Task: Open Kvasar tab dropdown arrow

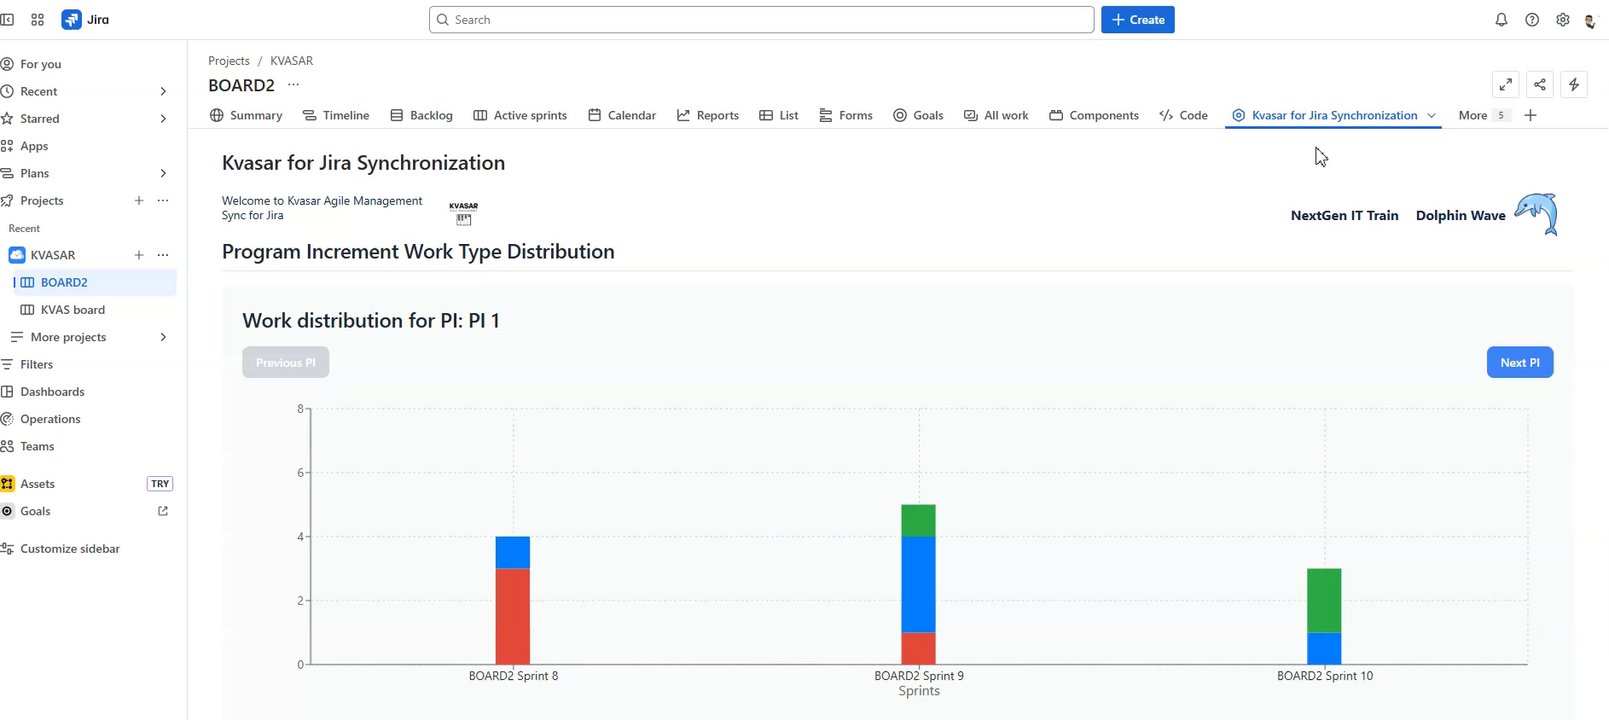Action: 1432,116
